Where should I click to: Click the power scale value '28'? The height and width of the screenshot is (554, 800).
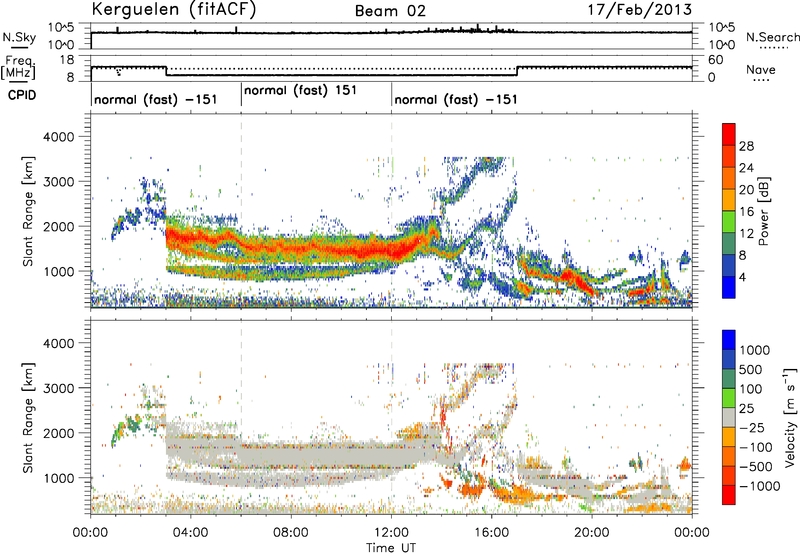point(746,146)
